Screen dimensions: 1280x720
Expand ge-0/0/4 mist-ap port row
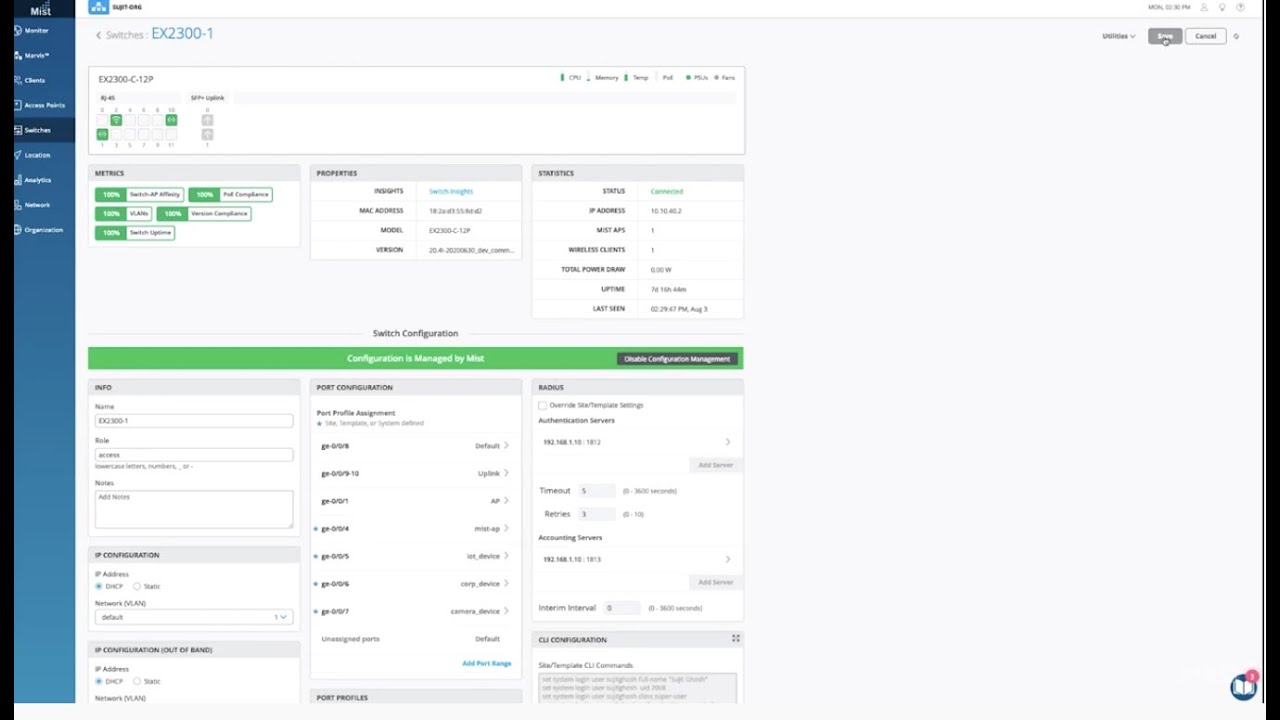pos(415,528)
